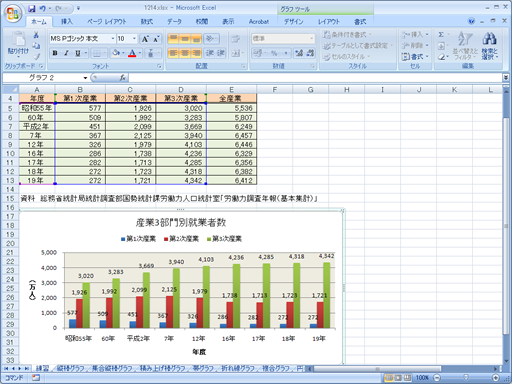The image size is (512, 384).
Task: Open Find and Select (検索と選択) binoculars
Action: click(489, 45)
